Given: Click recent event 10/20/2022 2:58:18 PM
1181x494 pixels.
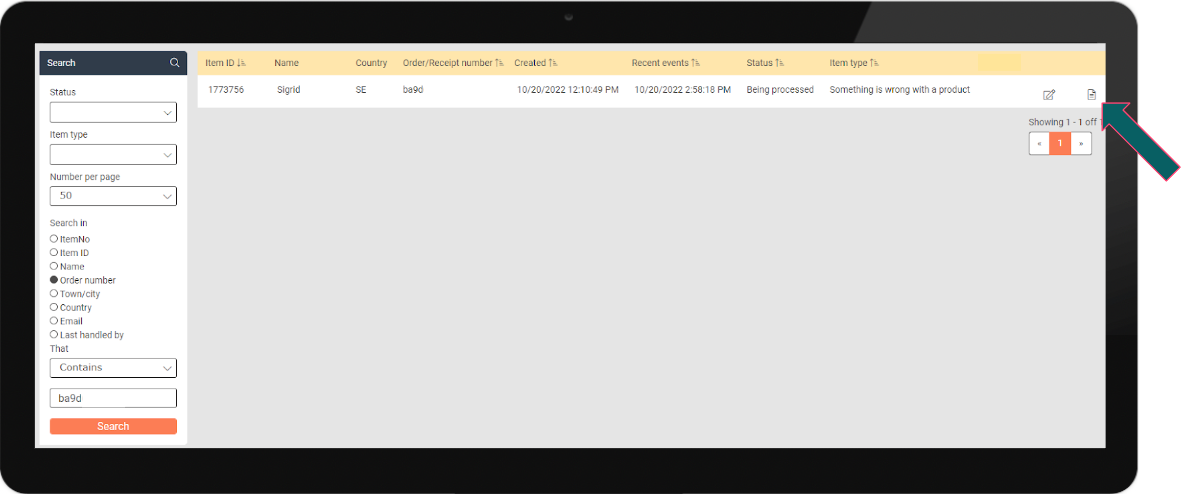Looking at the screenshot, I should tap(682, 90).
